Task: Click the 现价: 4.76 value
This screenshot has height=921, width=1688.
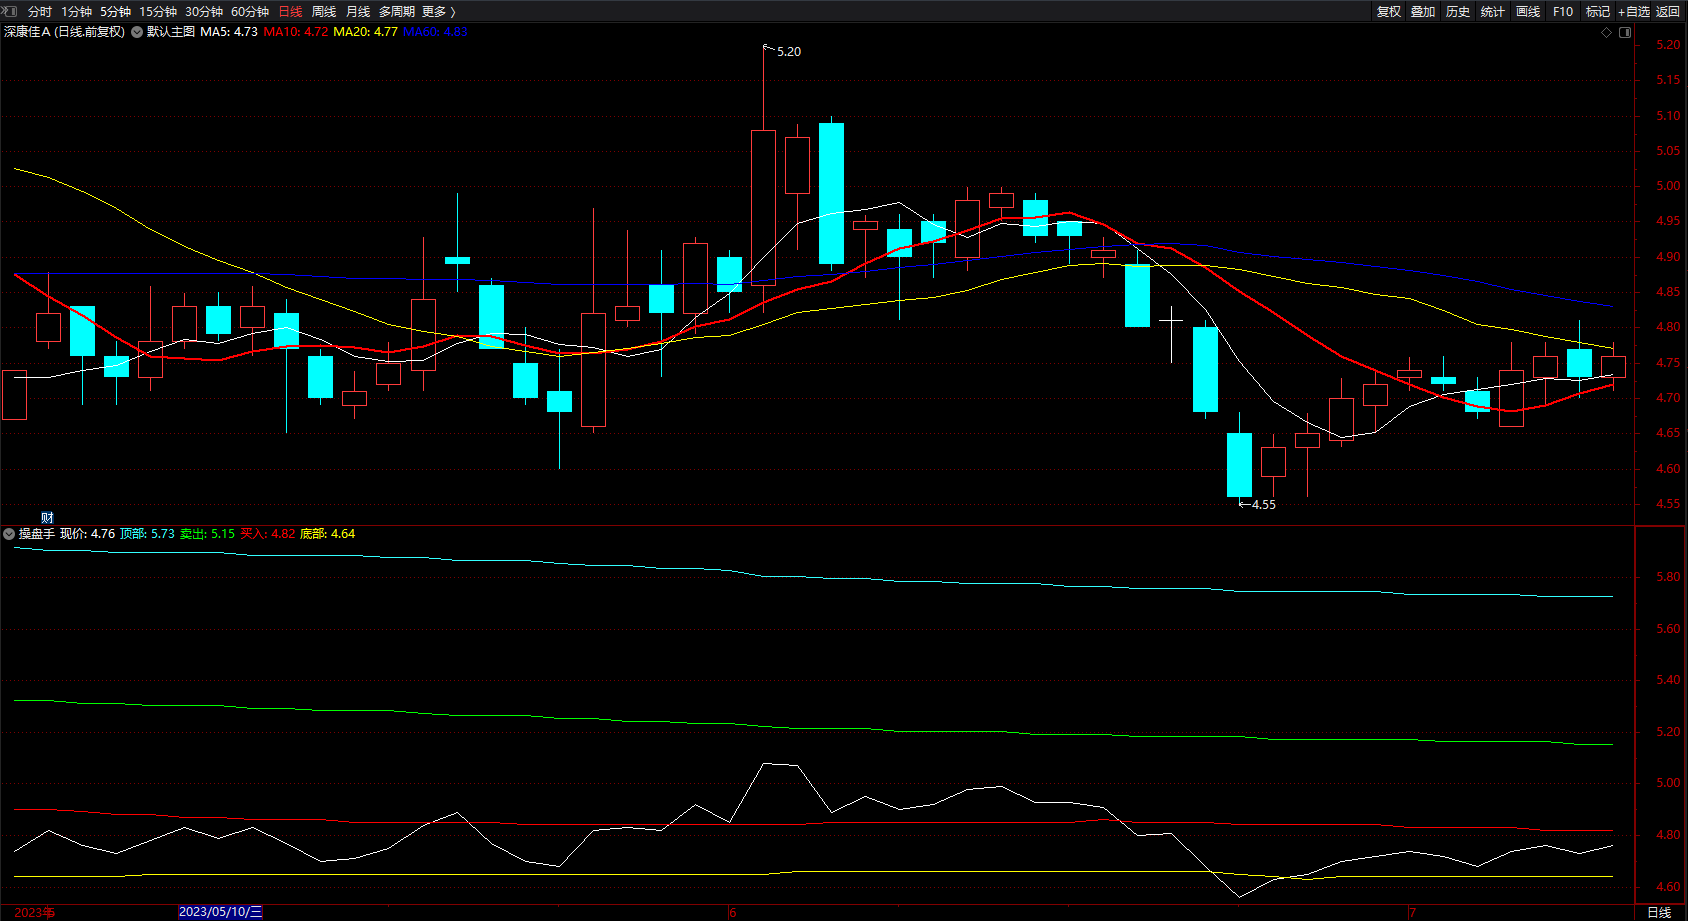Action: pos(88,534)
